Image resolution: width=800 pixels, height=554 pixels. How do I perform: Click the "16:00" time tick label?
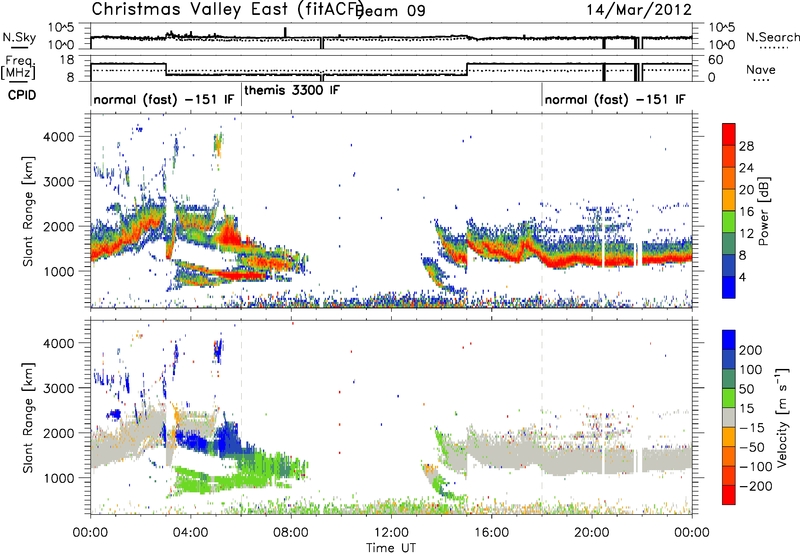point(491,533)
